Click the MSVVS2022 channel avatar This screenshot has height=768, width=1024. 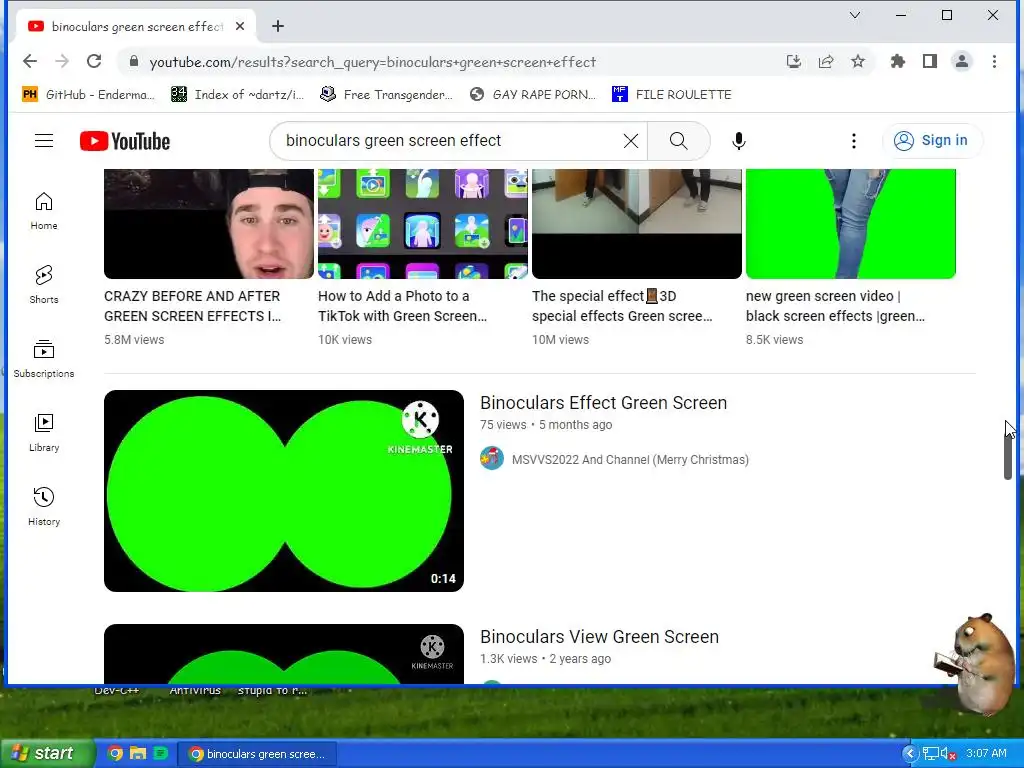[492, 458]
